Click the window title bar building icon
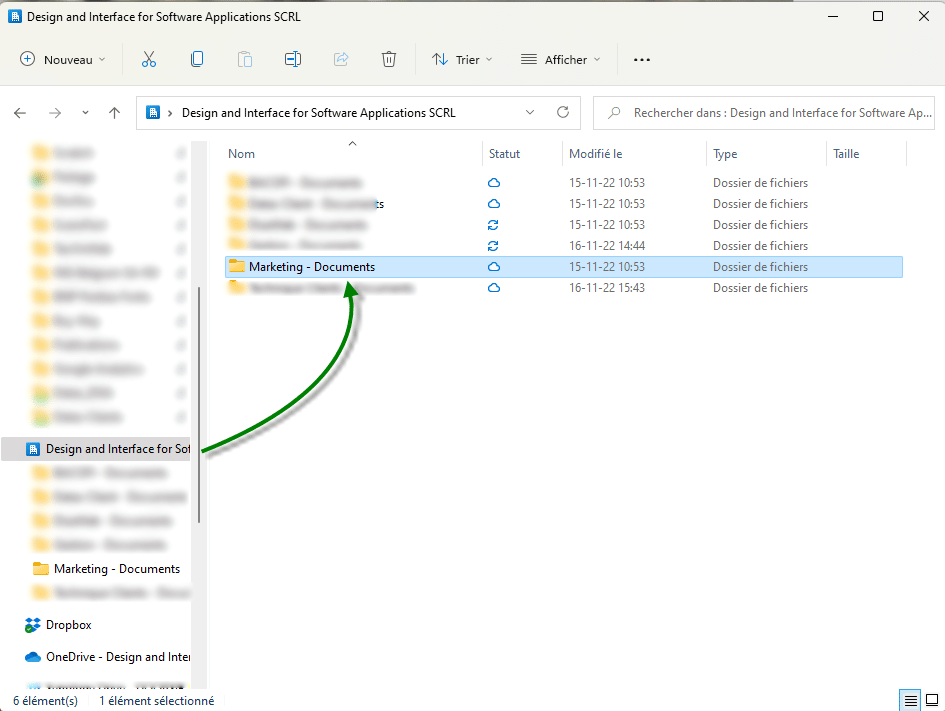Image resolution: width=945 pixels, height=711 pixels. click(14, 16)
